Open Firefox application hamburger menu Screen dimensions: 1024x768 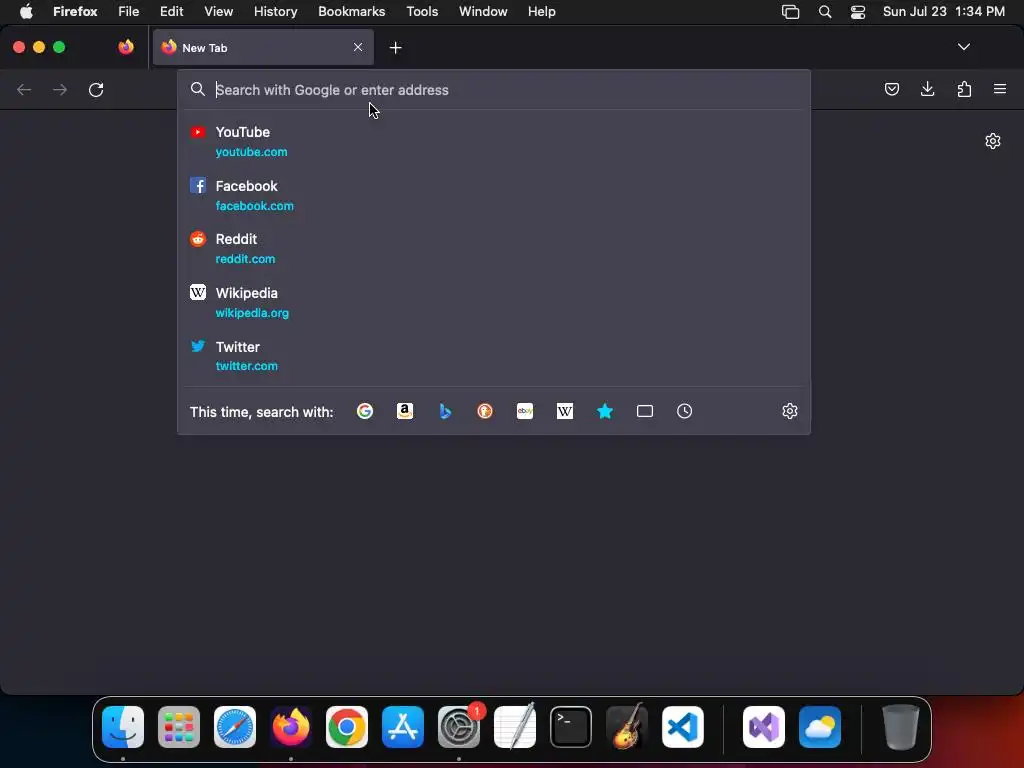point(1000,89)
